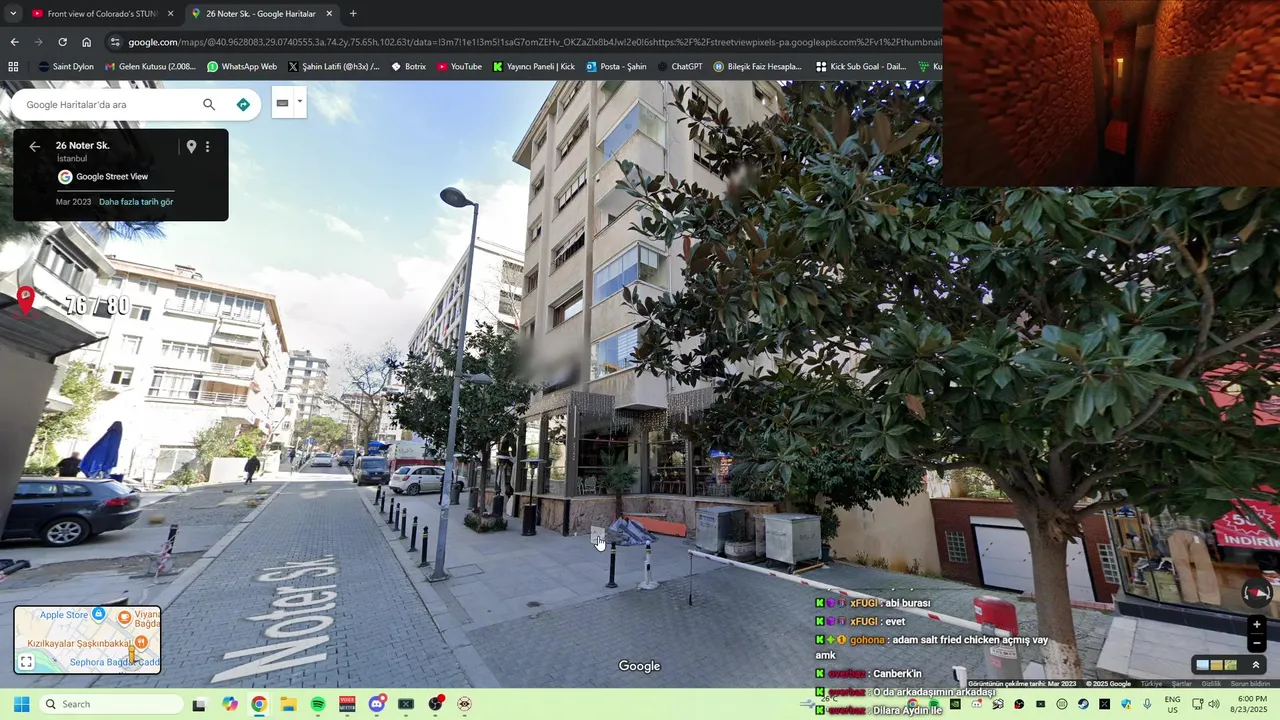1280x720 pixels.
Task: Open the Botrix bookmark
Action: [408, 67]
